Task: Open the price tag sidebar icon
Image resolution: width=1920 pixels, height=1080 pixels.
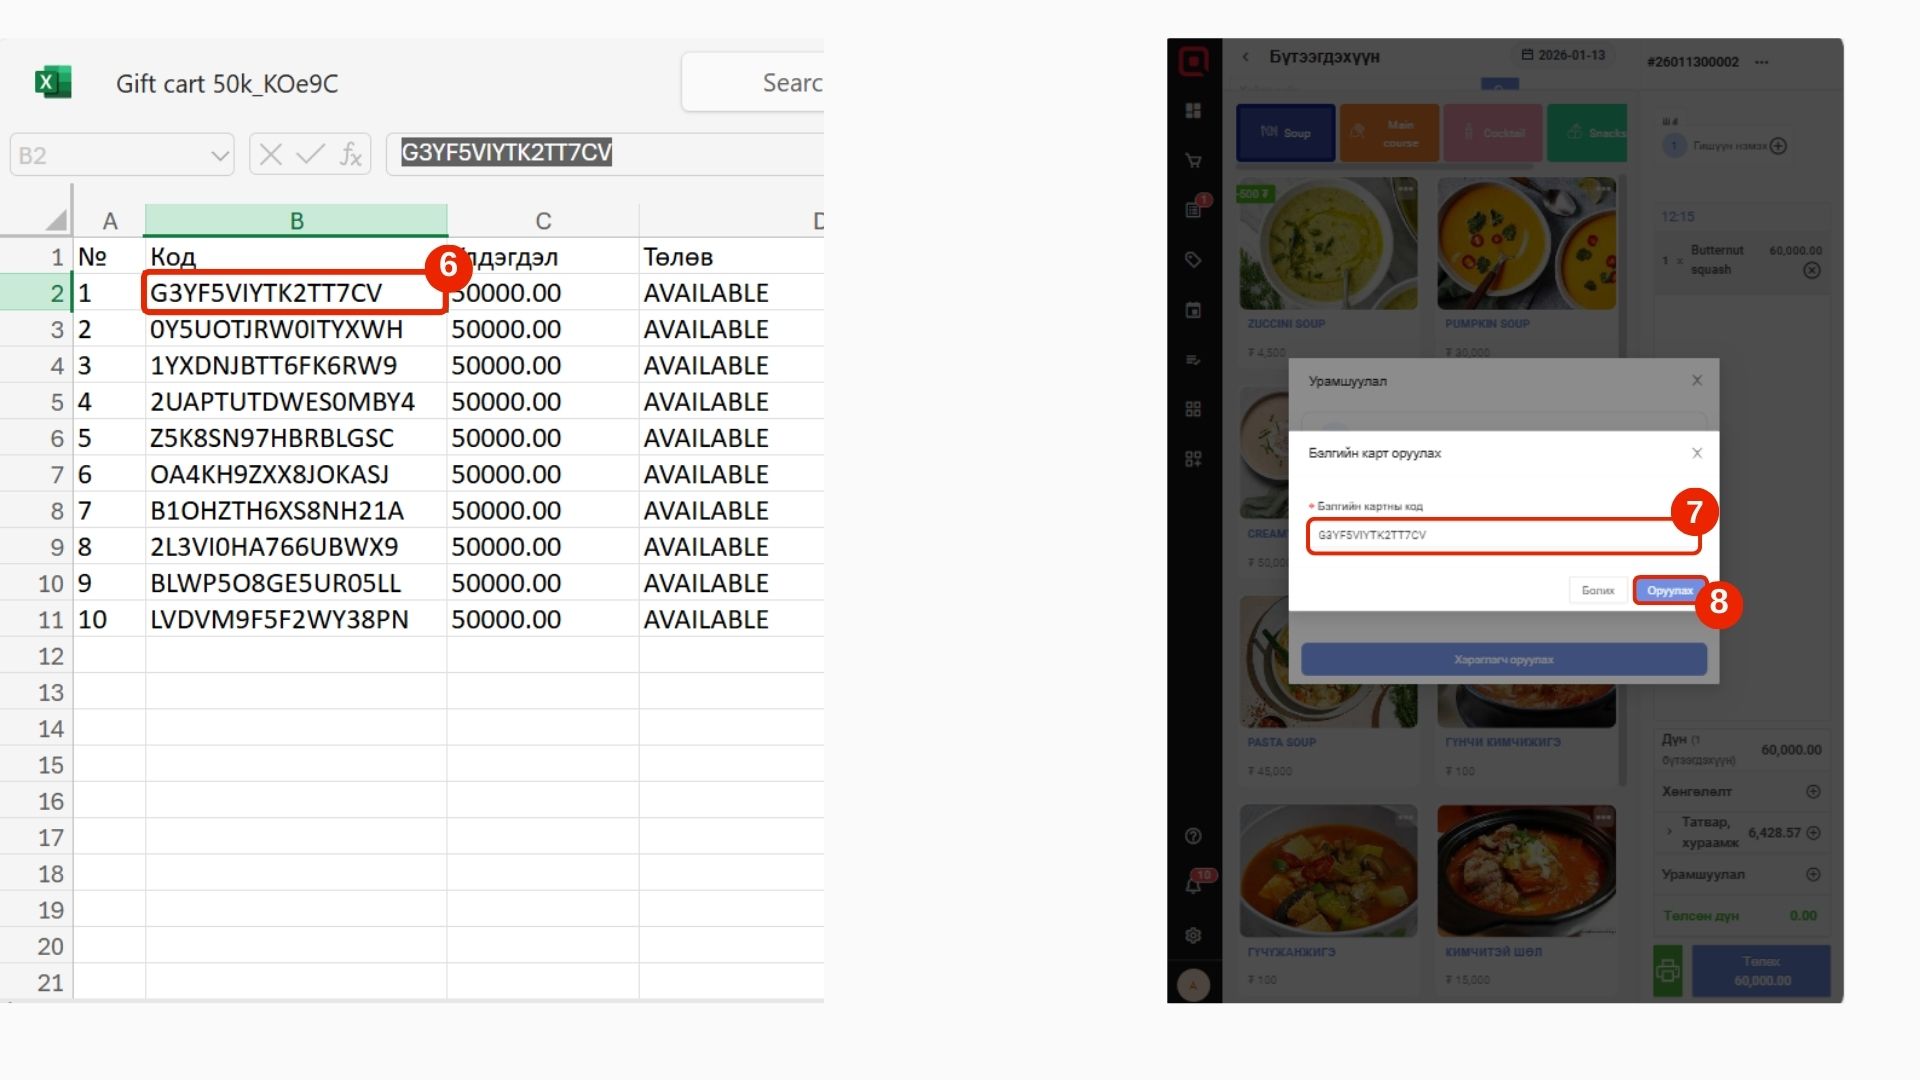Action: coord(1193,260)
